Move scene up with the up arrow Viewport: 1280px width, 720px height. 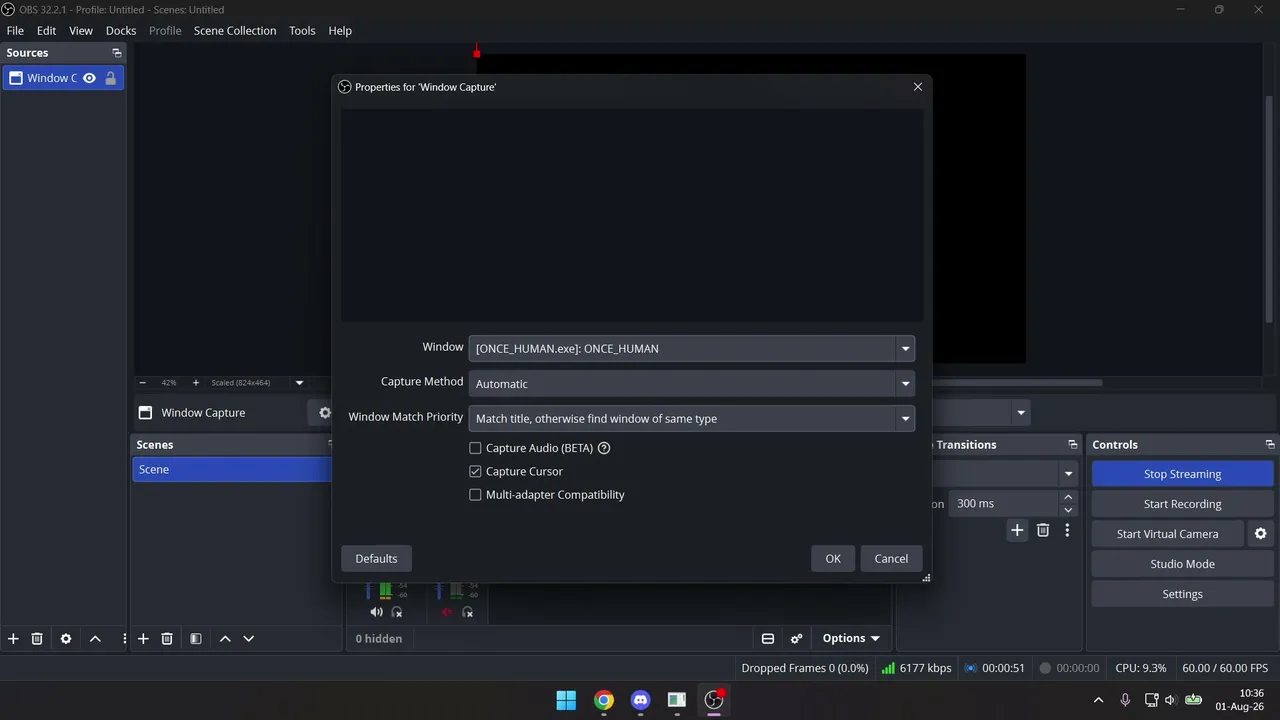coord(225,638)
